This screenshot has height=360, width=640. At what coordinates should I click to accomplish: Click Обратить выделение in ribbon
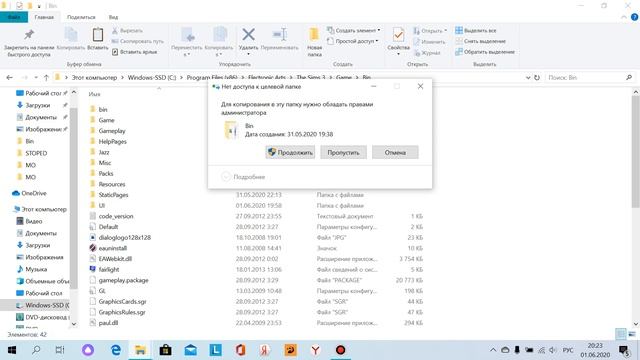coord(485,52)
